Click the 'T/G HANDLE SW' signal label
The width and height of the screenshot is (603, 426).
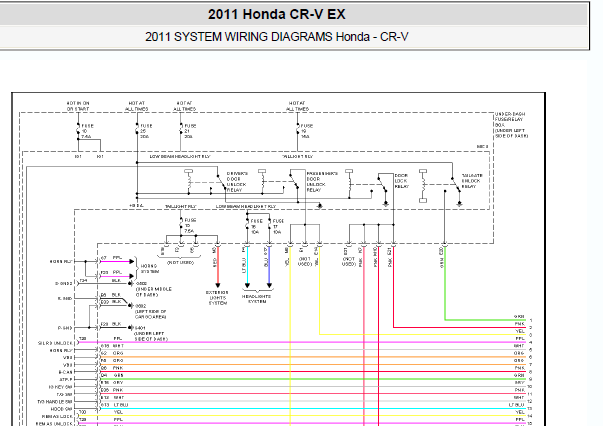(x=55, y=402)
